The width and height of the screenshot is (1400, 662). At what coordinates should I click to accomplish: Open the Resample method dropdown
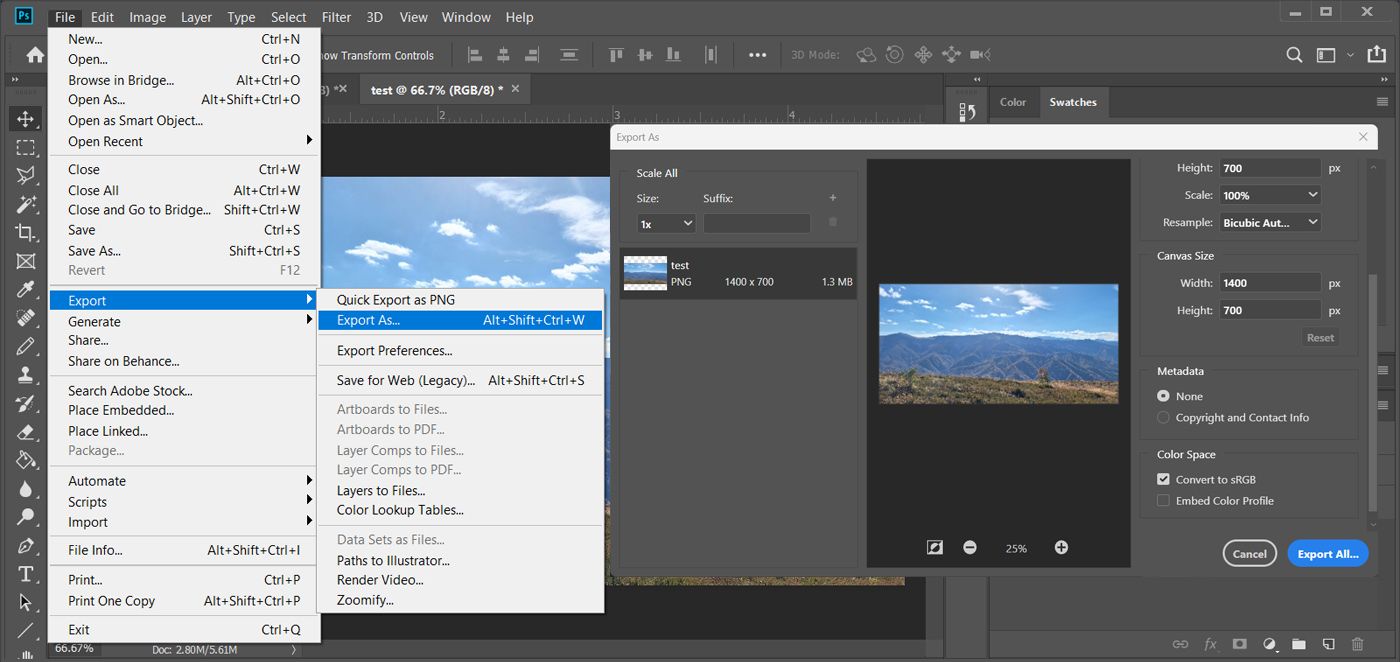(x=1270, y=223)
